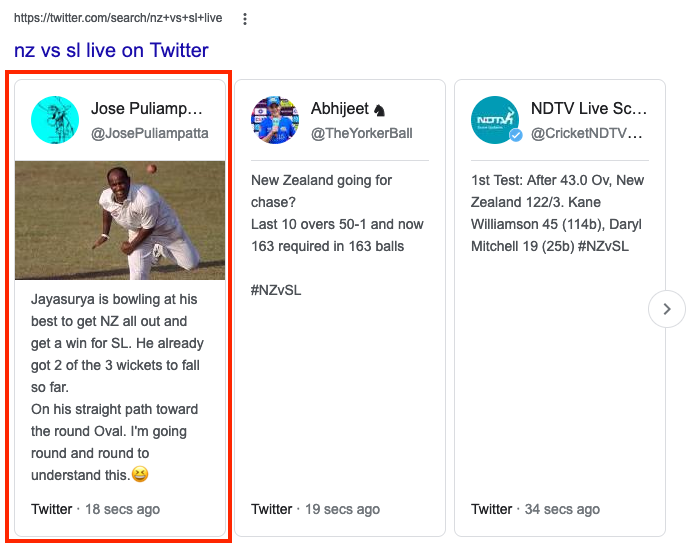Show next tweets with the carousel arrow

[667, 309]
